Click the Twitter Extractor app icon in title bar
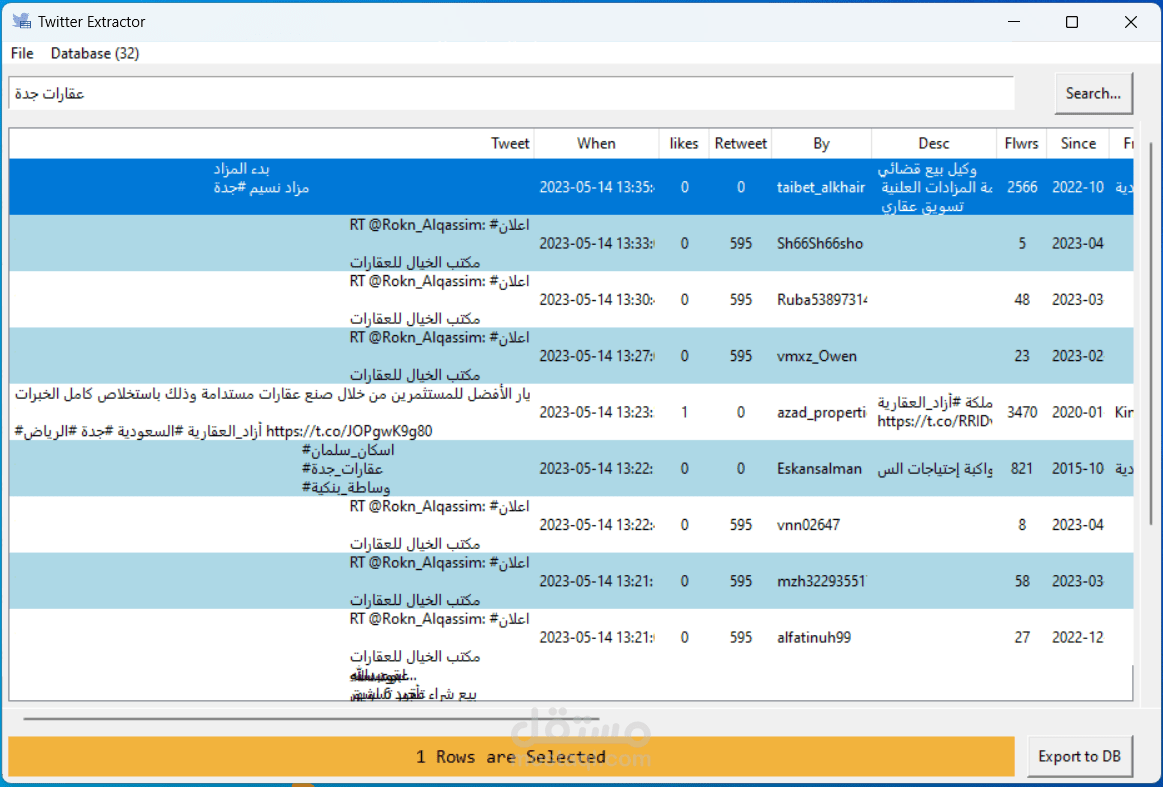Image resolution: width=1163 pixels, height=787 pixels. click(x=22, y=22)
